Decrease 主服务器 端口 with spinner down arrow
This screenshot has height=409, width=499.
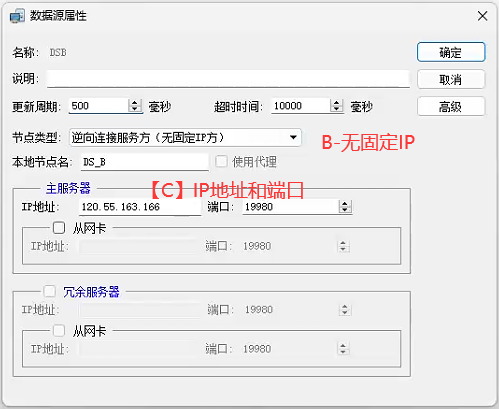345,211
